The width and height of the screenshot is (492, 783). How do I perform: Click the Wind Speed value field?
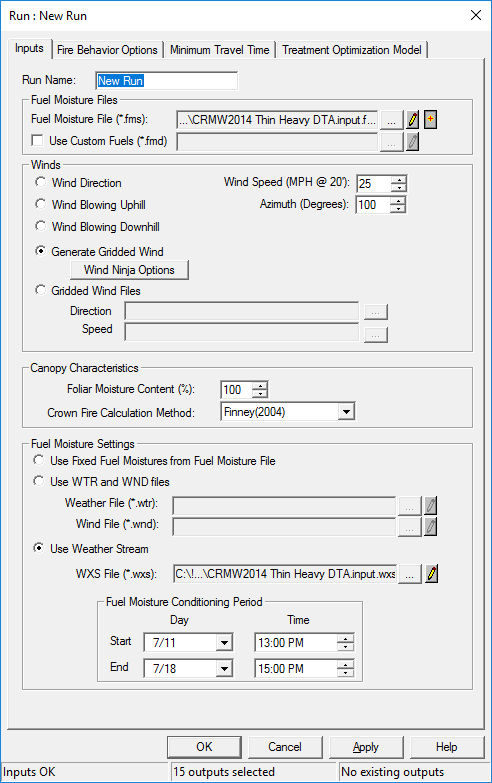tap(374, 184)
